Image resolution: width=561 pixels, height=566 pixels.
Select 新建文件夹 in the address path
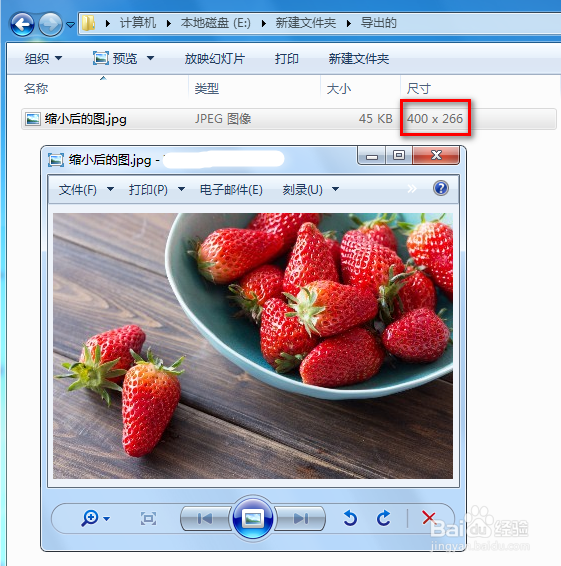click(x=305, y=23)
